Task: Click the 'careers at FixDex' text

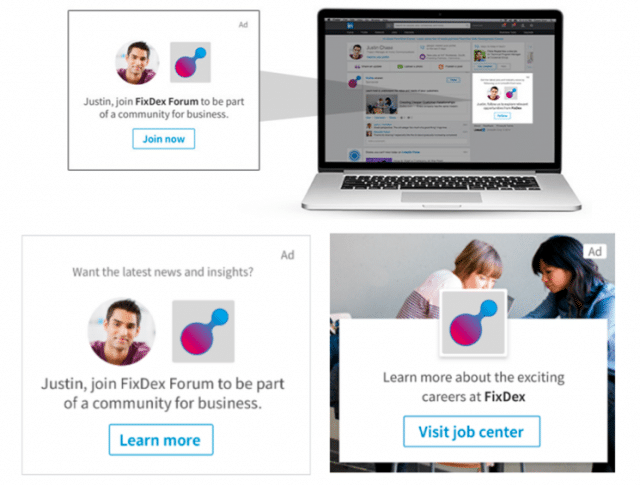Action: coord(473,397)
